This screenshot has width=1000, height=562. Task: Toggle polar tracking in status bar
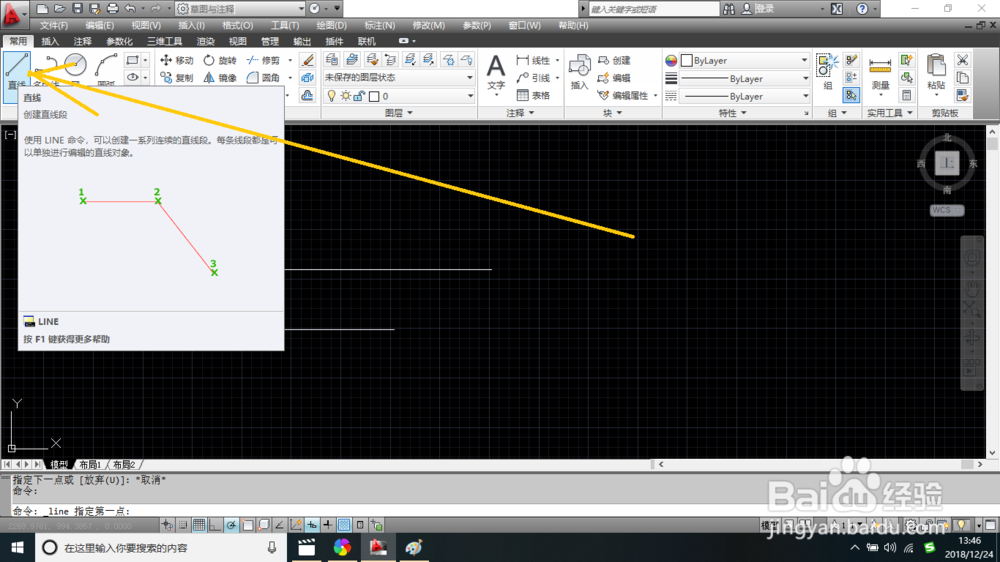[x=231, y=525]
